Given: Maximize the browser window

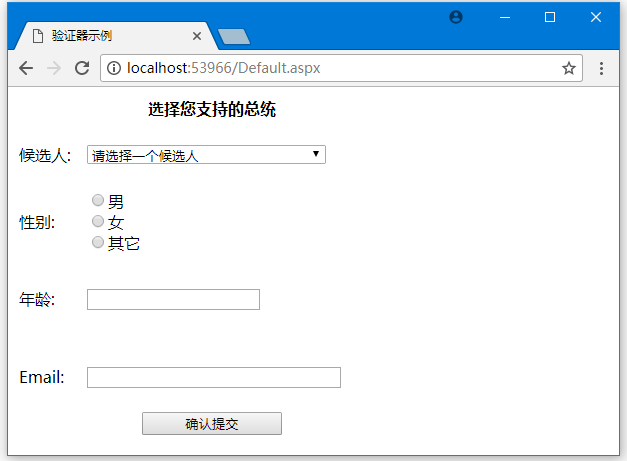Looking at the screenshot, I should click(x=549, y=17).
